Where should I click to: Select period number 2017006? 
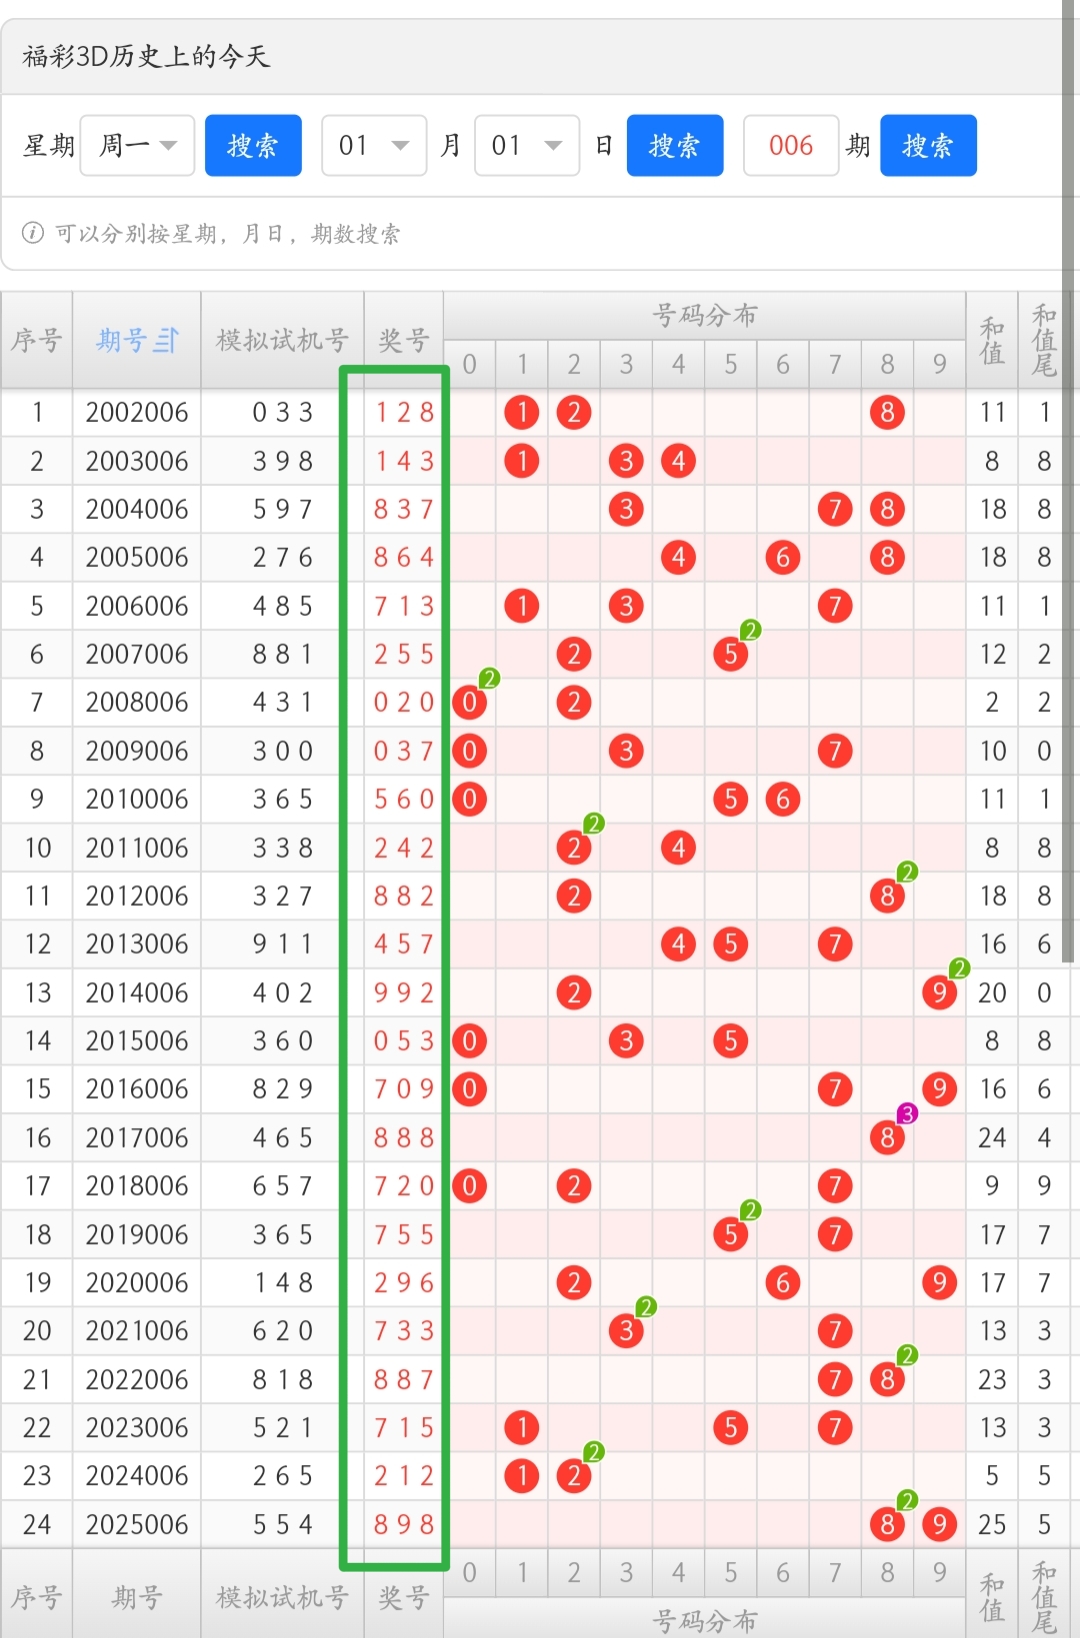[x=137, y=1138]
